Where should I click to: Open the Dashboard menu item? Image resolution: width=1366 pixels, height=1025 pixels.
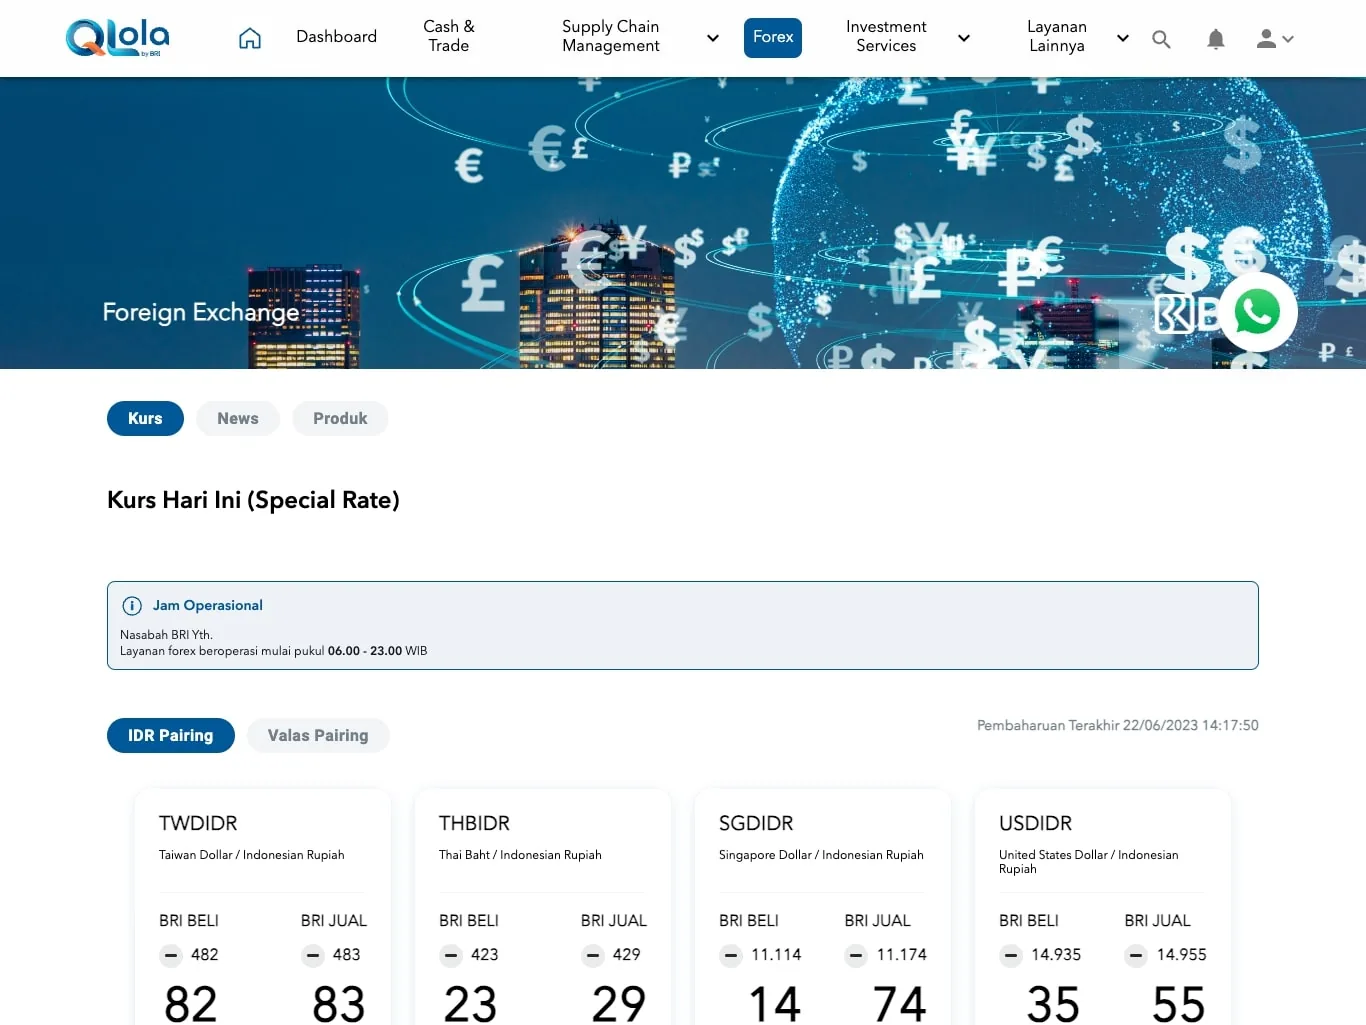point(337,37)
